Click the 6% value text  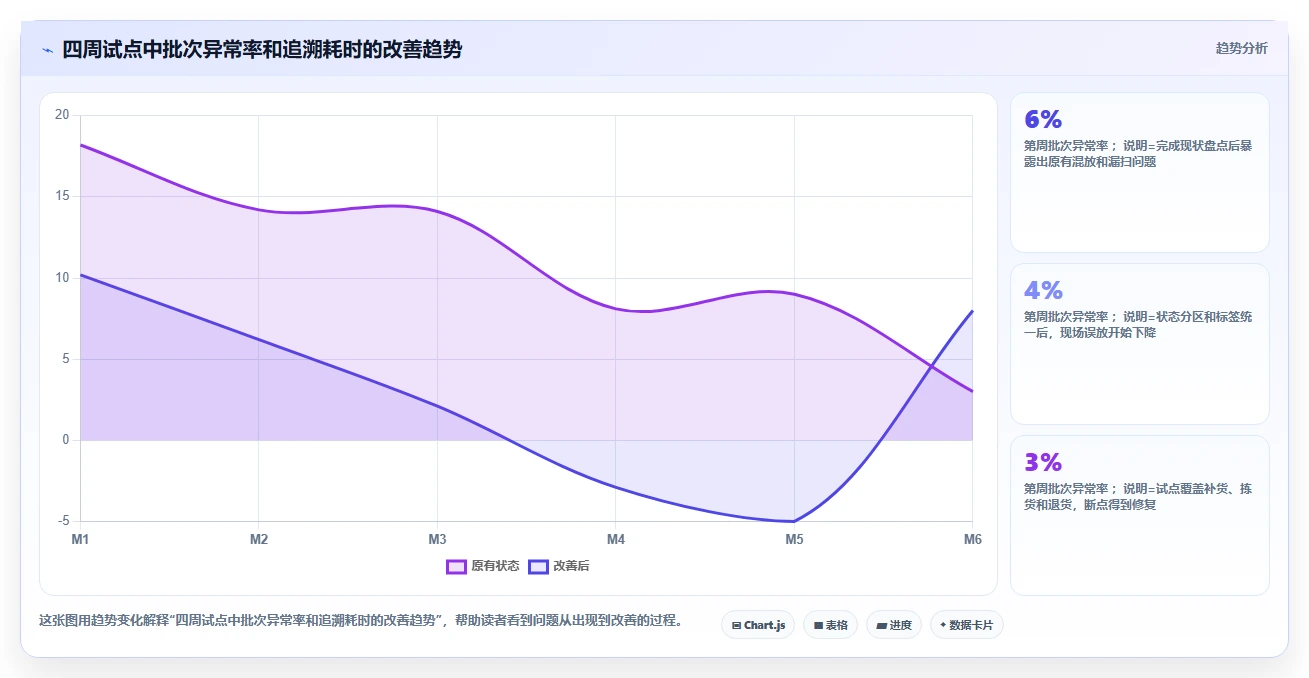coord(1043,119)
